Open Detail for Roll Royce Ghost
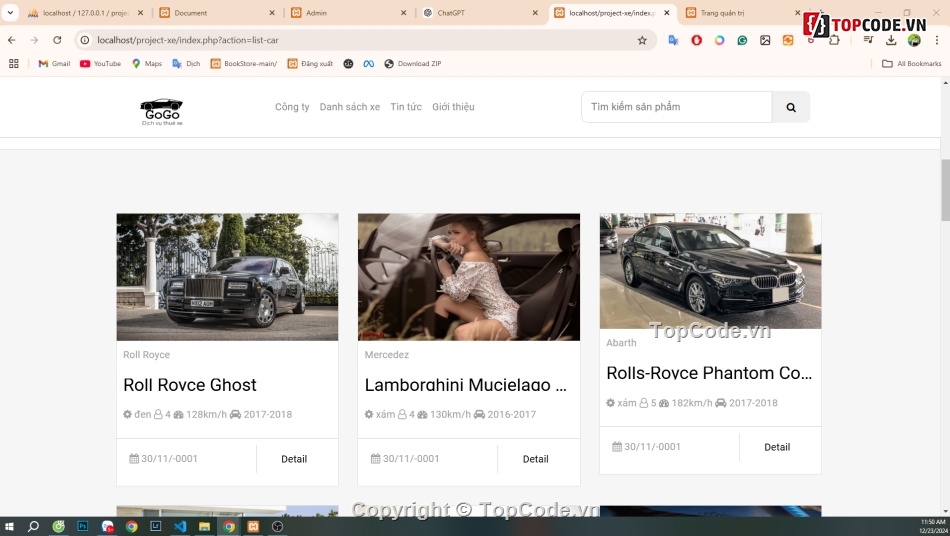The height and width of the screenshot is (536, 950). coord(294,459)
